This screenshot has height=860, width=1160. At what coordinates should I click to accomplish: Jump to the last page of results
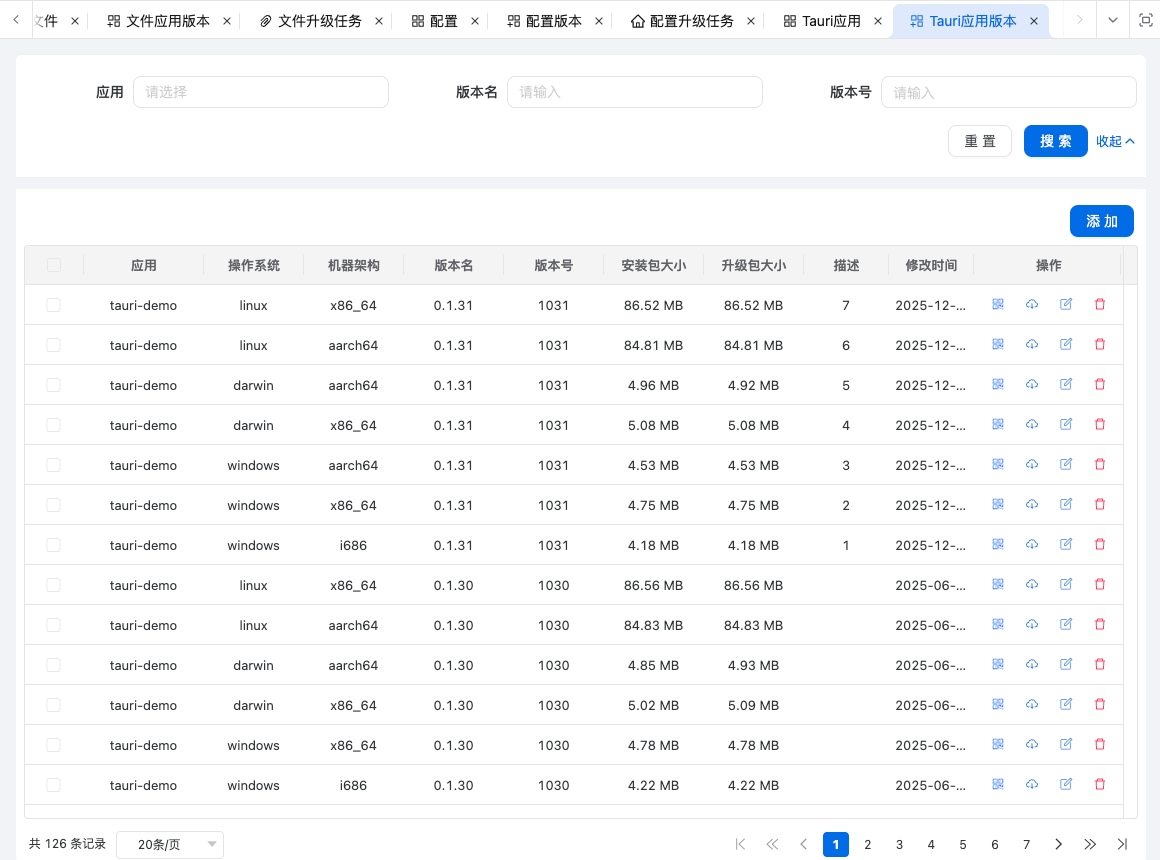[x=1122, y=844]
